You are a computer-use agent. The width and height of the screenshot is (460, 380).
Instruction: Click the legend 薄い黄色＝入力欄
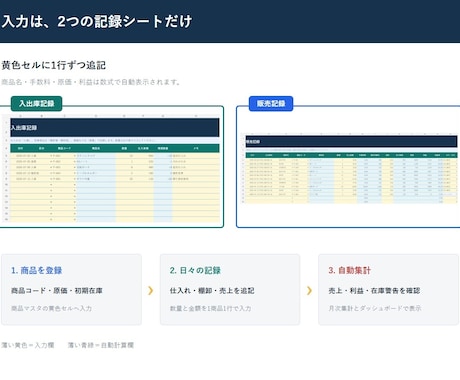click(28, 345)
